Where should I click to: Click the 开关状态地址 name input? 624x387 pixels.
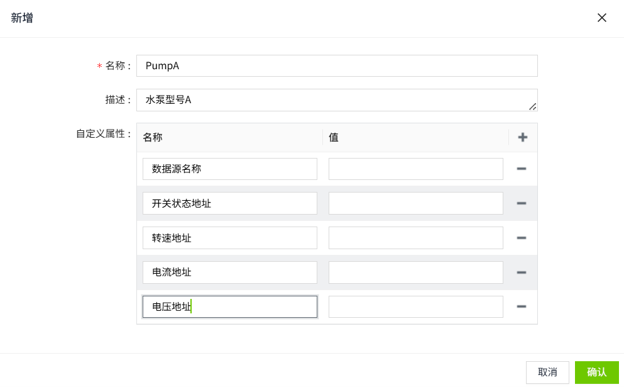pyautogui.click(x=230, y=203)
